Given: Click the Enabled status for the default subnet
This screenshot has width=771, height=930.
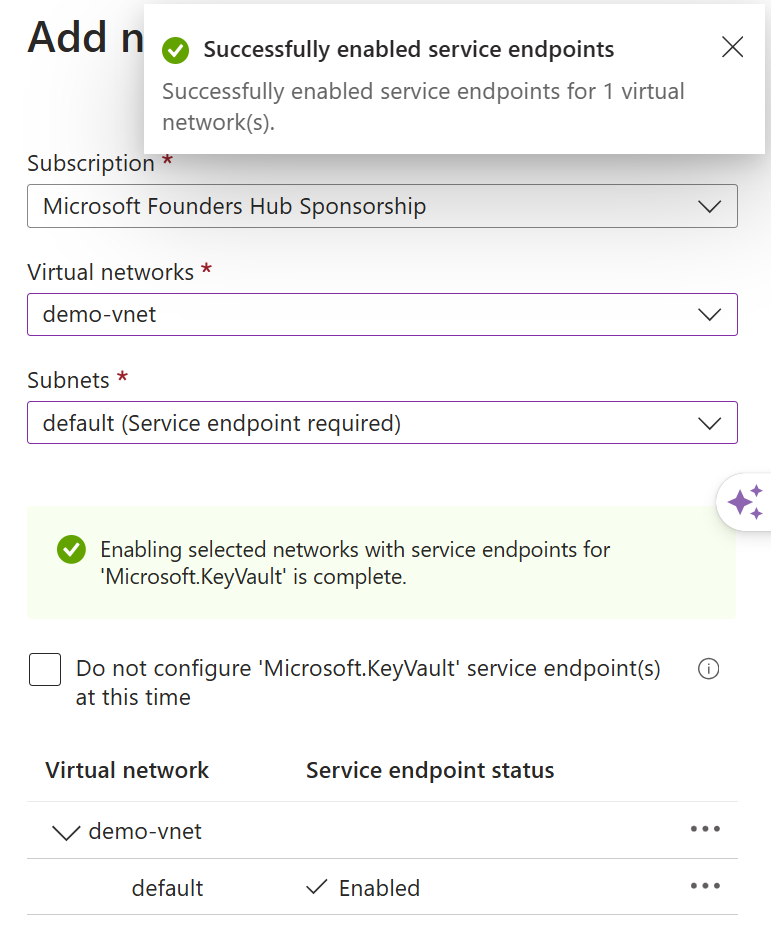Looking at the screenshot, I should point(363,888).
